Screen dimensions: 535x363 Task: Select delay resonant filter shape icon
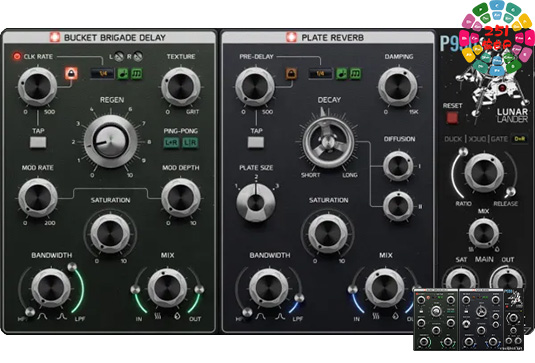coord(62,316)
